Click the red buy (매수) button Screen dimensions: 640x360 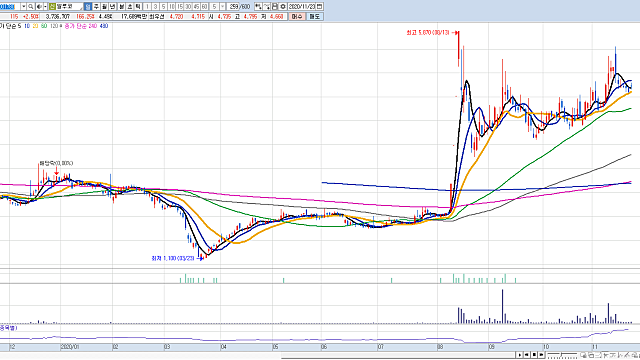[297, 16]
